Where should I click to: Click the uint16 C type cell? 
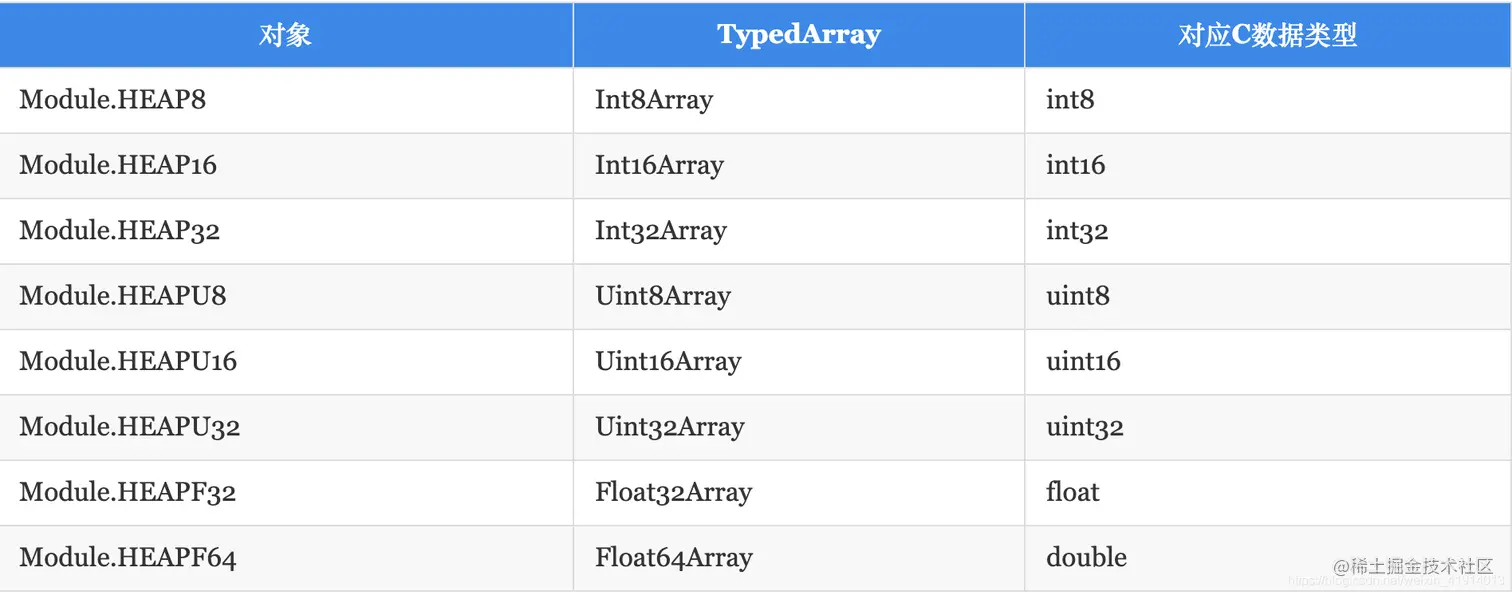coord(1083,361)
